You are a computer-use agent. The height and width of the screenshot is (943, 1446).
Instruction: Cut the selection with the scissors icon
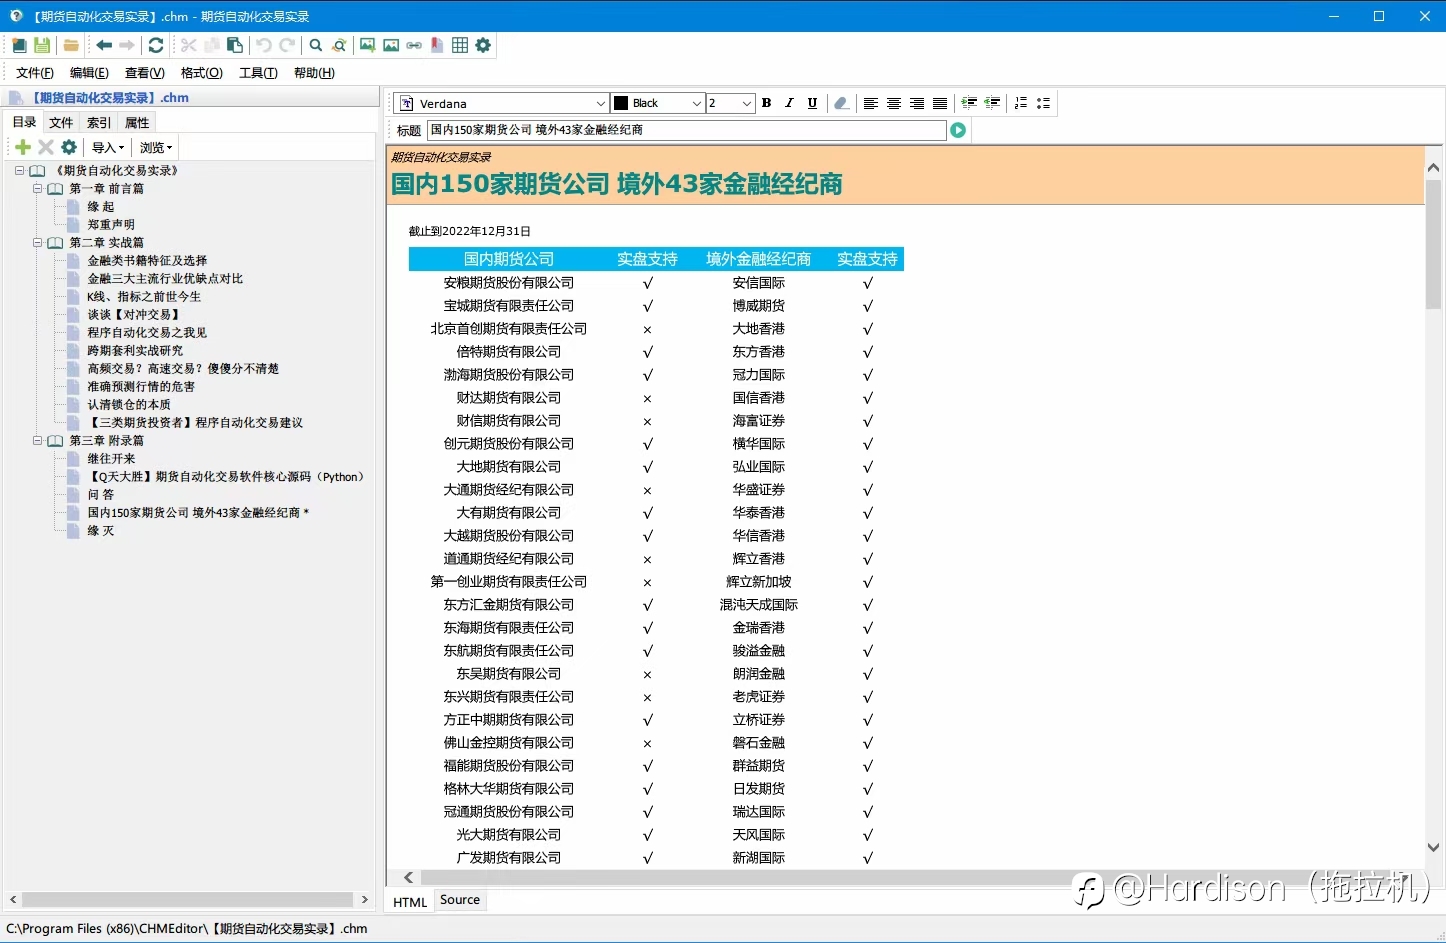pyautogui.click(x=188, y=45)
